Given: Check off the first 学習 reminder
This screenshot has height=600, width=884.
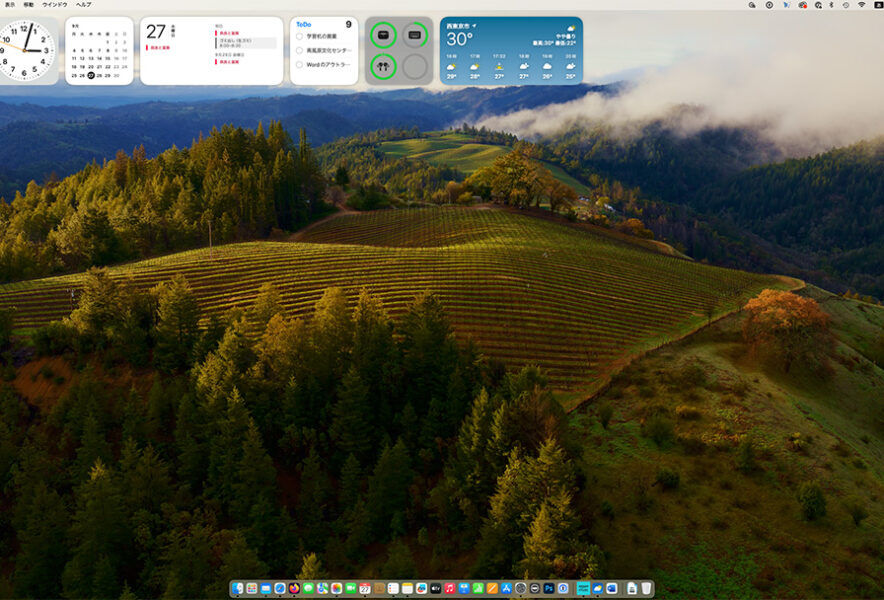Looking at the screenshot, I should point(299,37).
